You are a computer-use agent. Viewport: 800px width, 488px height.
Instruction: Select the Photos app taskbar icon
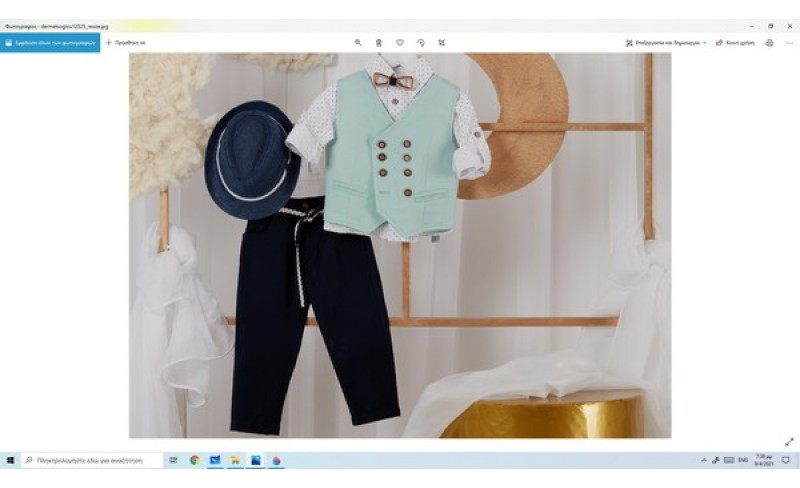tap(256, 460)
